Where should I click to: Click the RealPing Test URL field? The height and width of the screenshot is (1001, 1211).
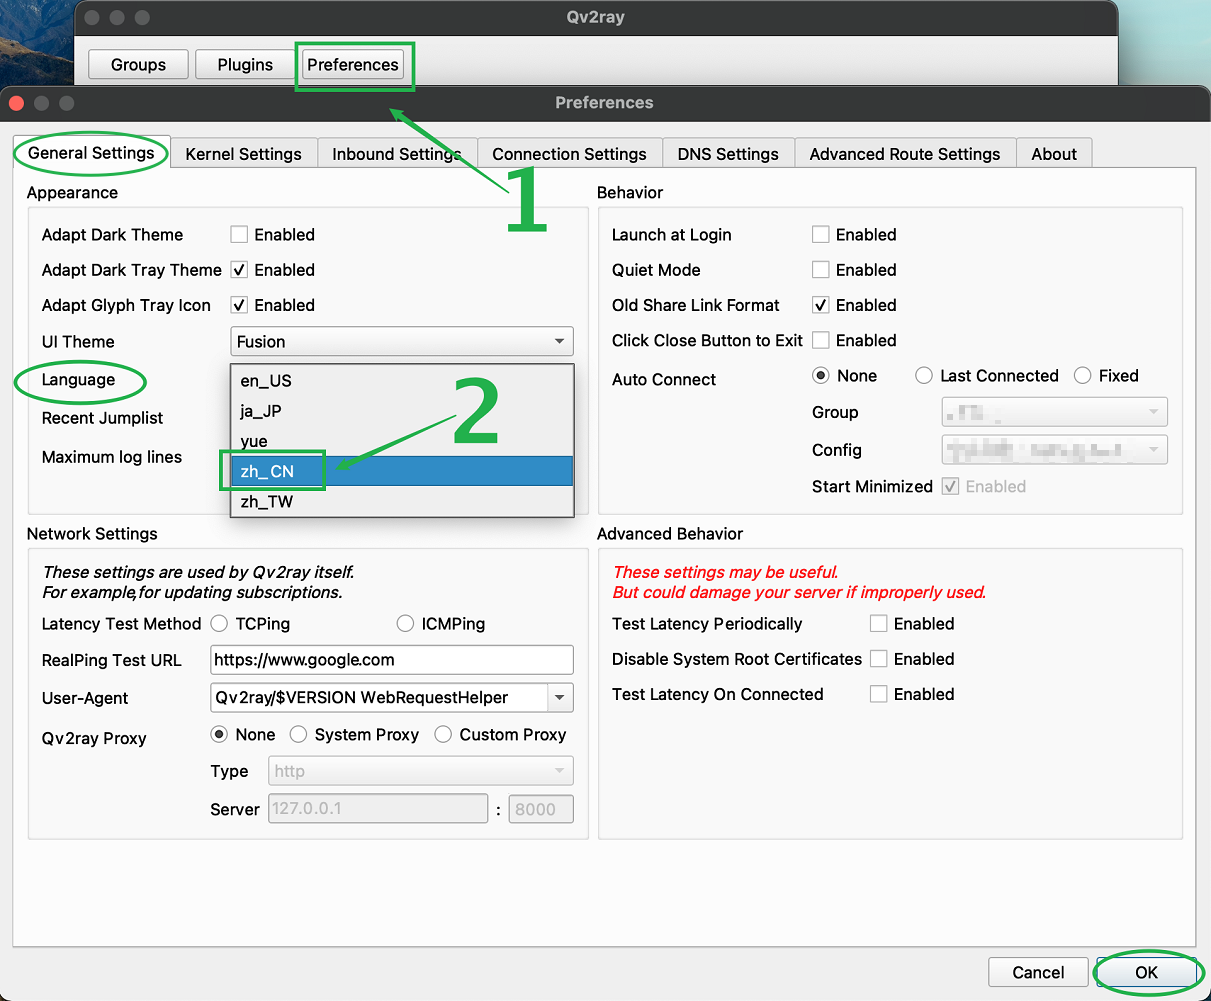391,660
